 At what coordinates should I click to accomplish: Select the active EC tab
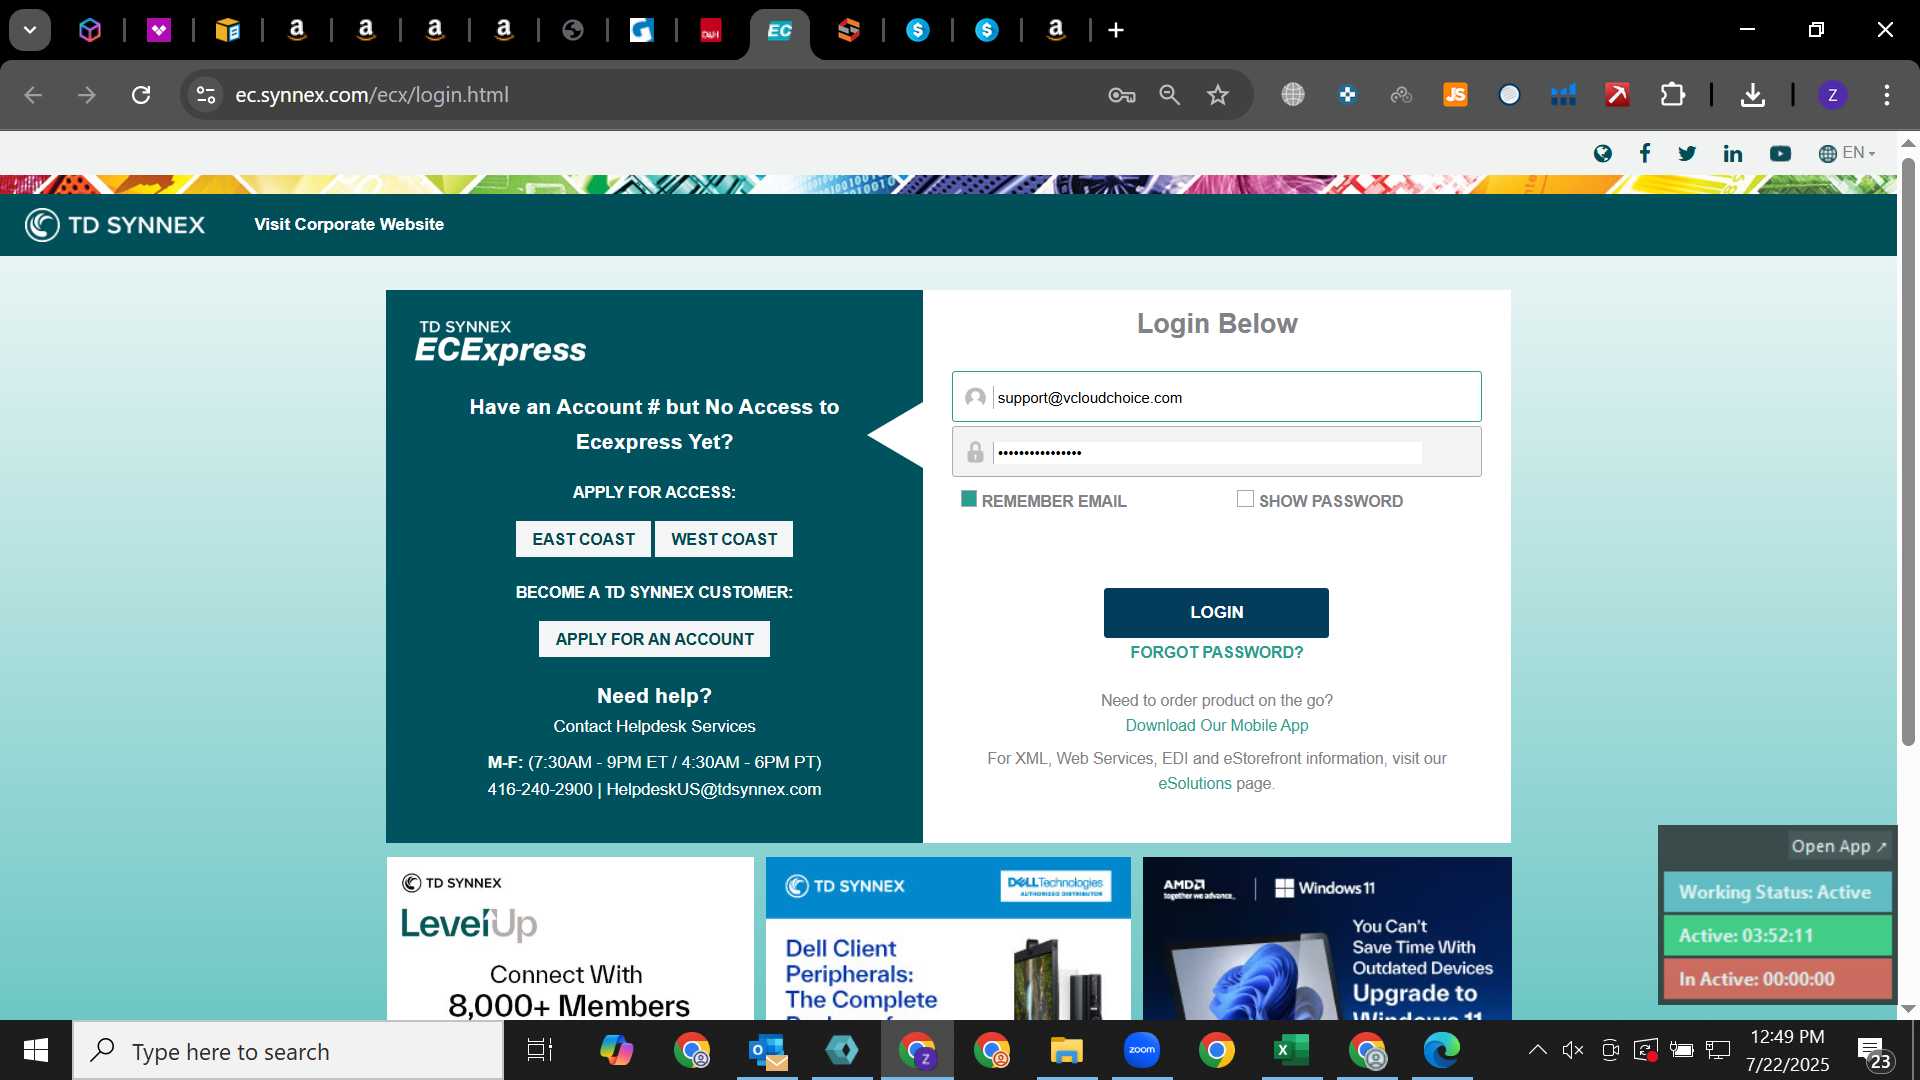779,30
